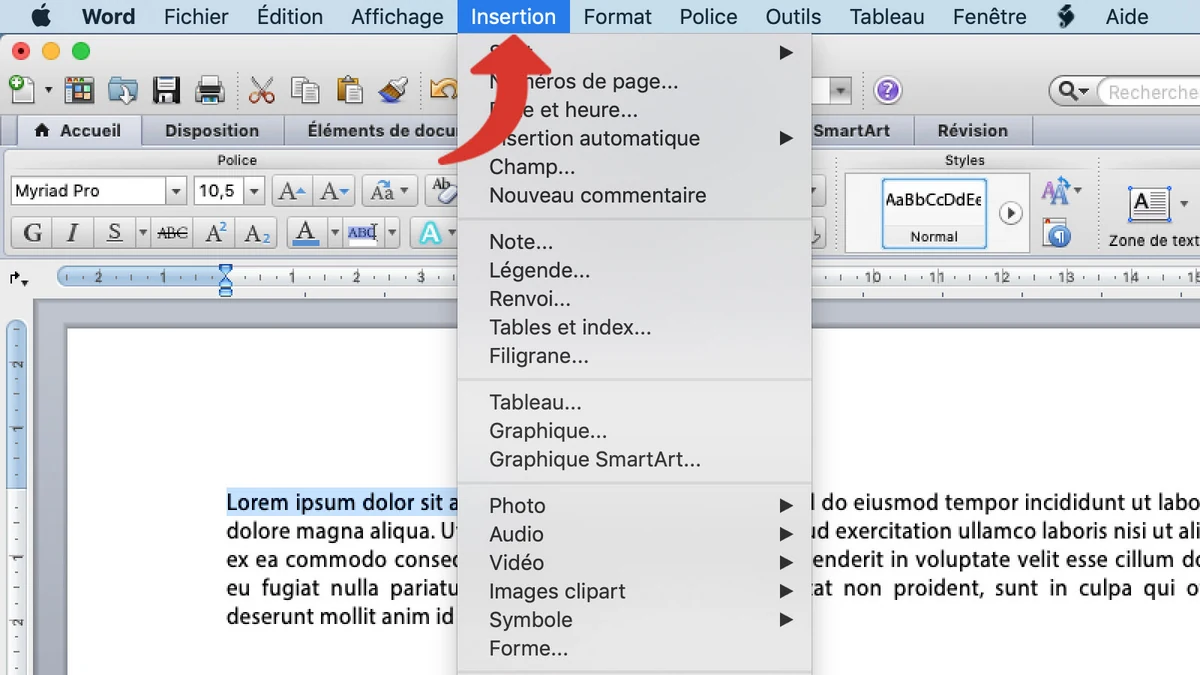Apply formatting with the Format Painter brush icon
This screenshot has width=1200, height=675.
[392, 90]
